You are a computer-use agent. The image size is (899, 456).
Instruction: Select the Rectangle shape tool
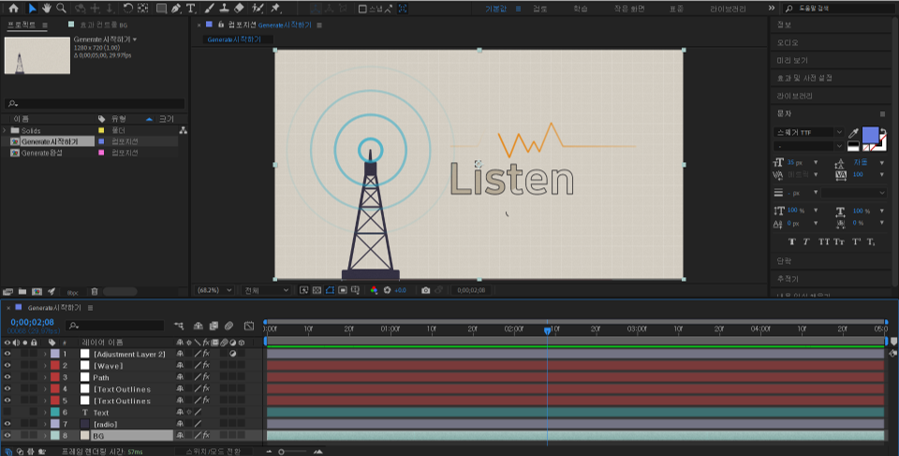(x=162, y=8)
